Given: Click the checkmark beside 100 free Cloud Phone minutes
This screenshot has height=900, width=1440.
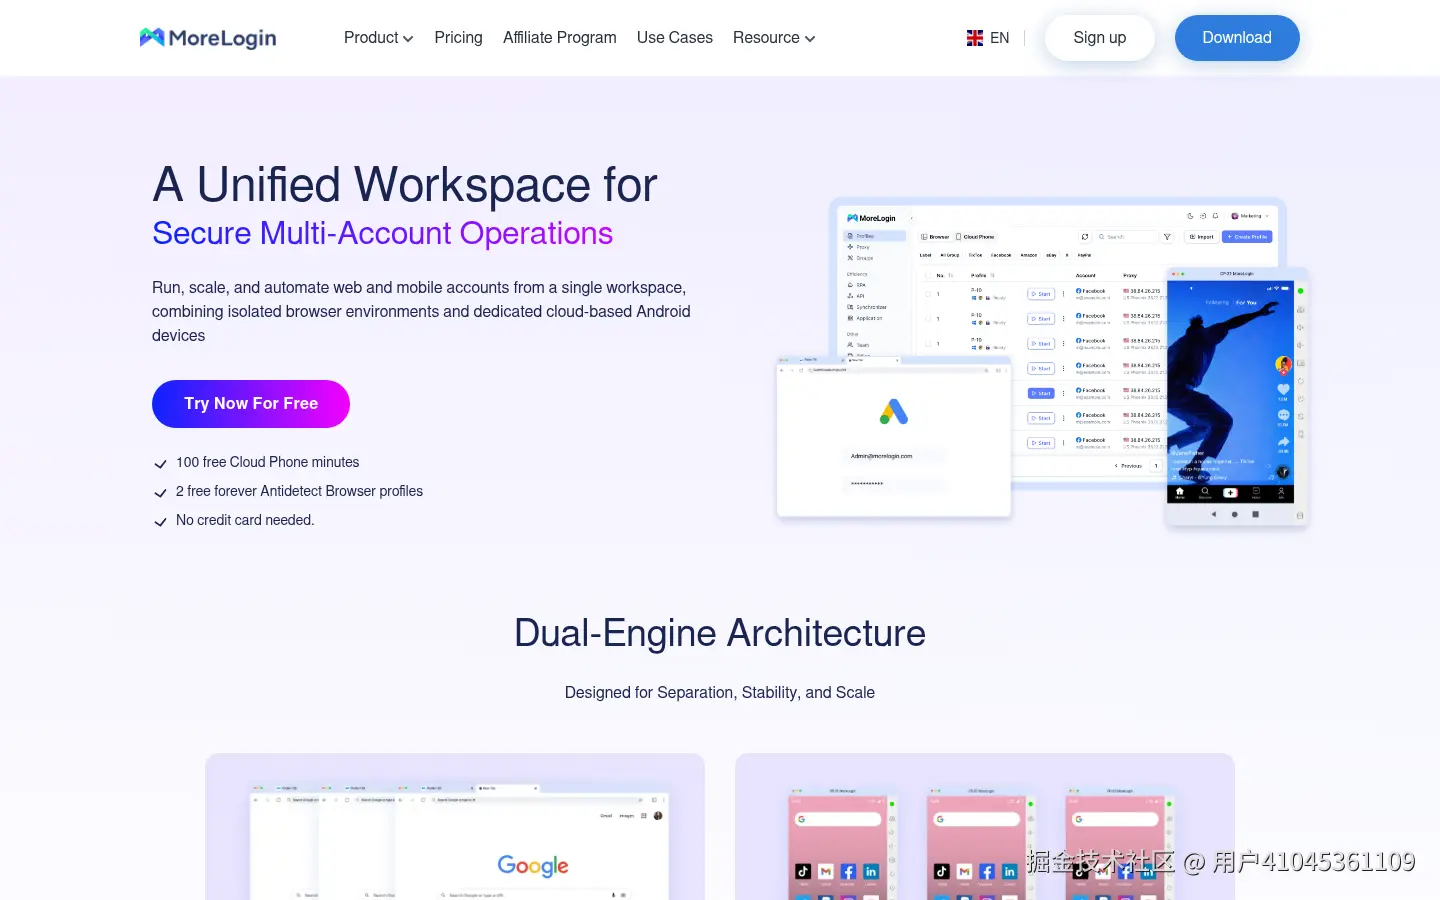Looking at the screenshot, I should pos(160,464).
